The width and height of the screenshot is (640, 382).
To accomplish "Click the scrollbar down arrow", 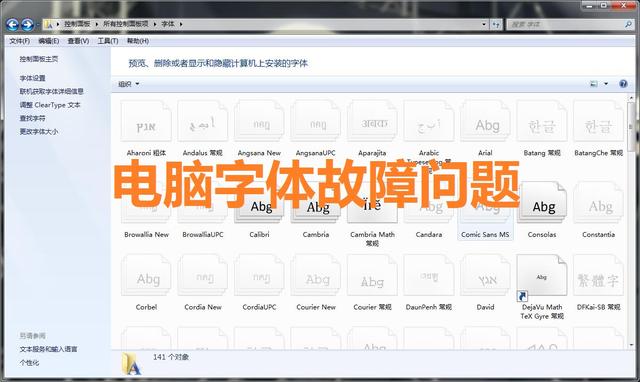I will click(631, 345).
